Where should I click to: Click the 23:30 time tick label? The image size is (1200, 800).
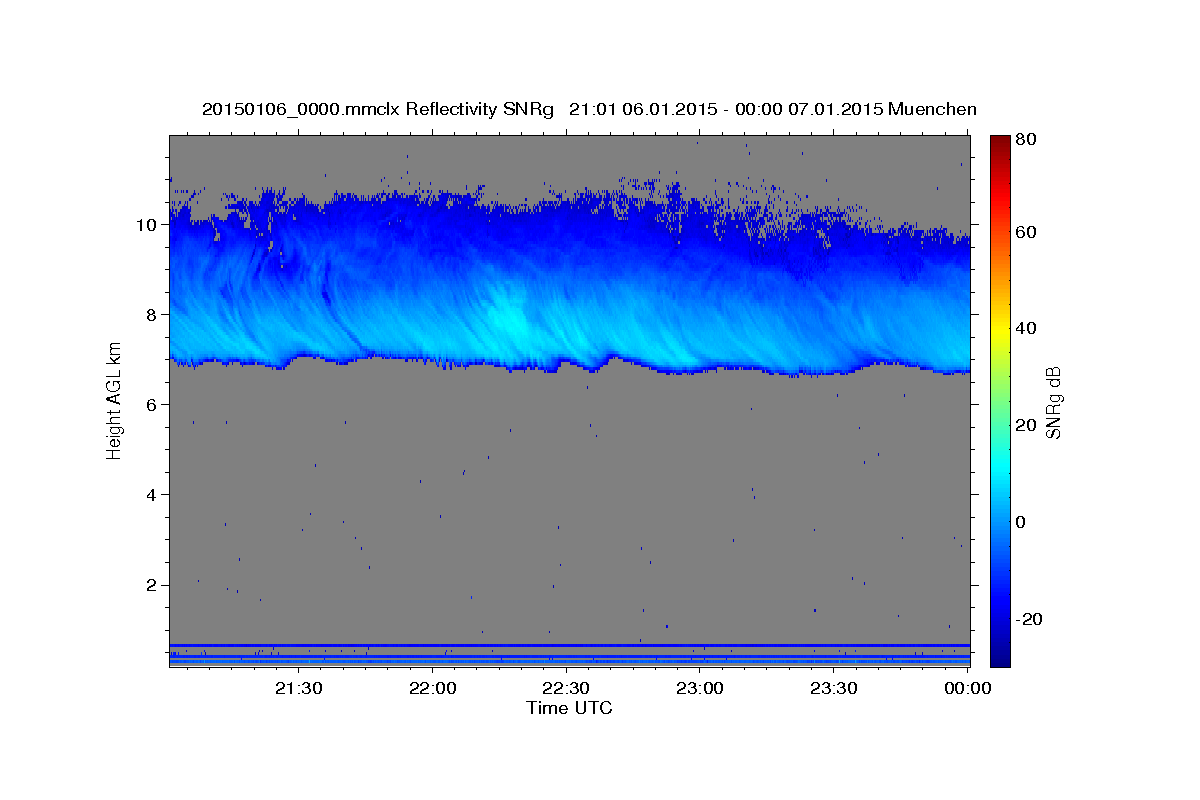(833, 688)
